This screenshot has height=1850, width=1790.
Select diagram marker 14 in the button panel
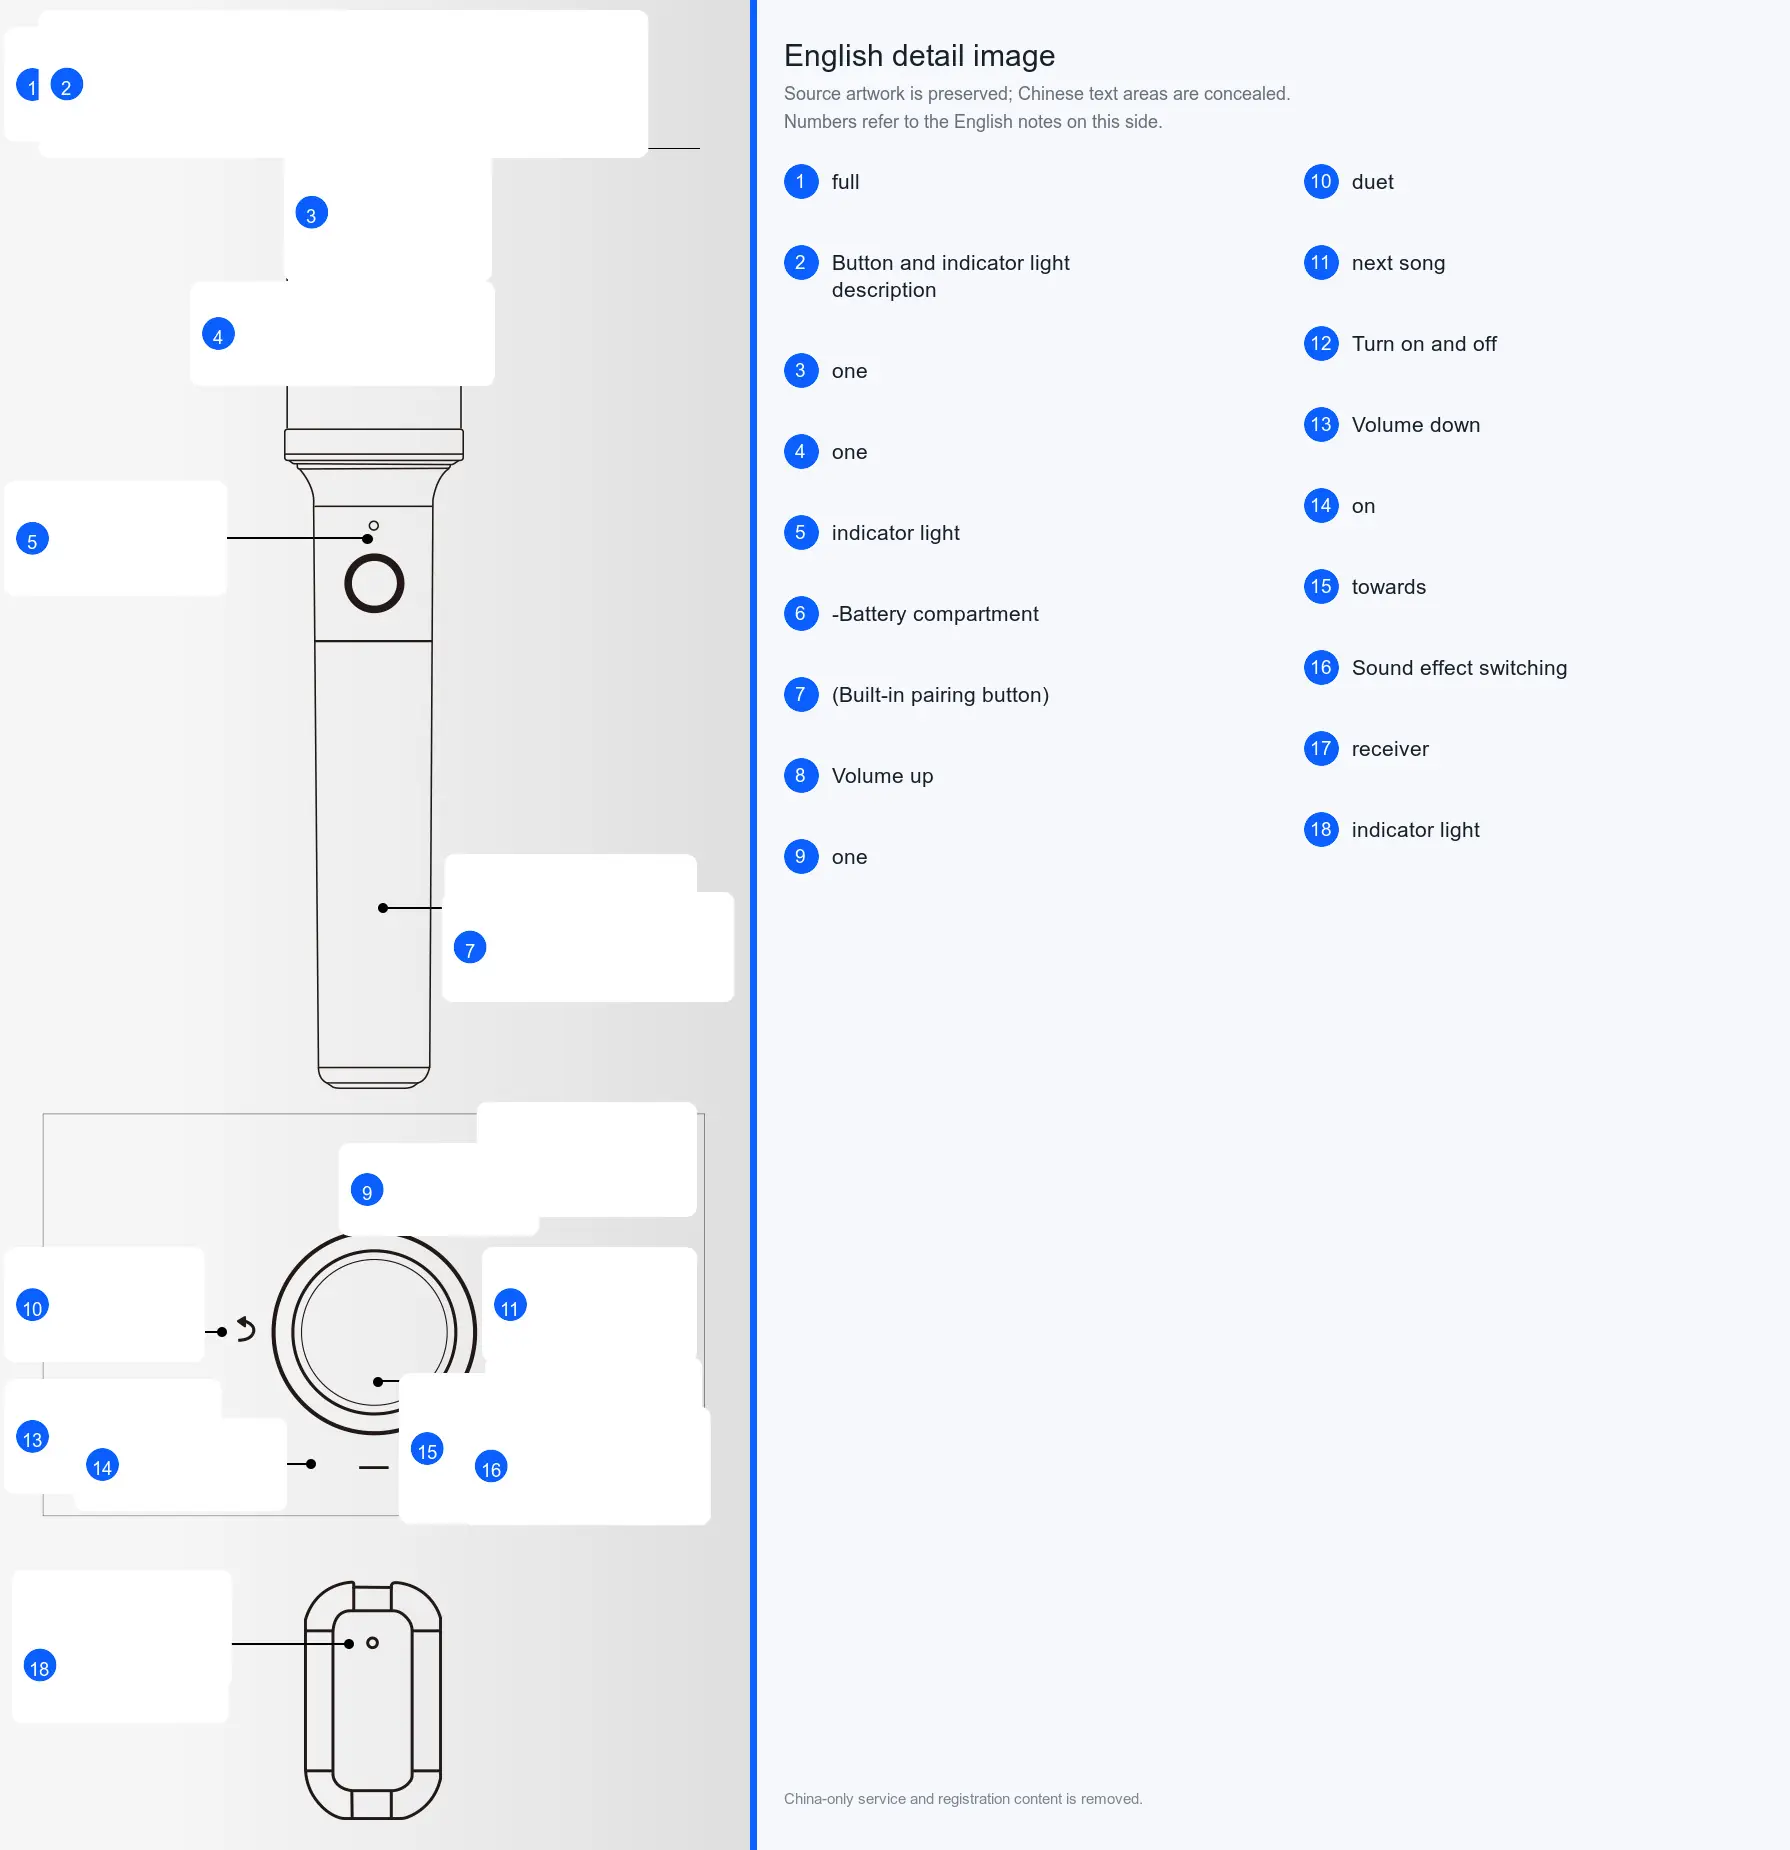[x=102, y=1466]
